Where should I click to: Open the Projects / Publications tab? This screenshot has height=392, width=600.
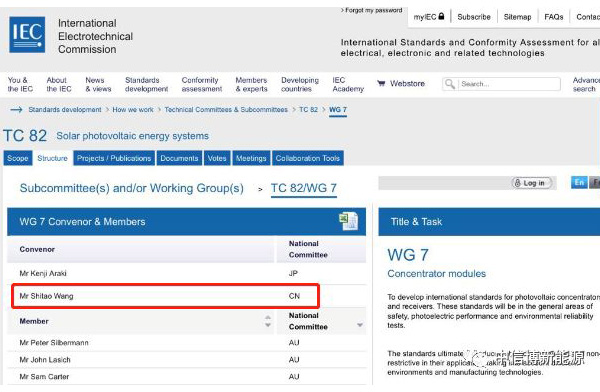click(114, 158)
